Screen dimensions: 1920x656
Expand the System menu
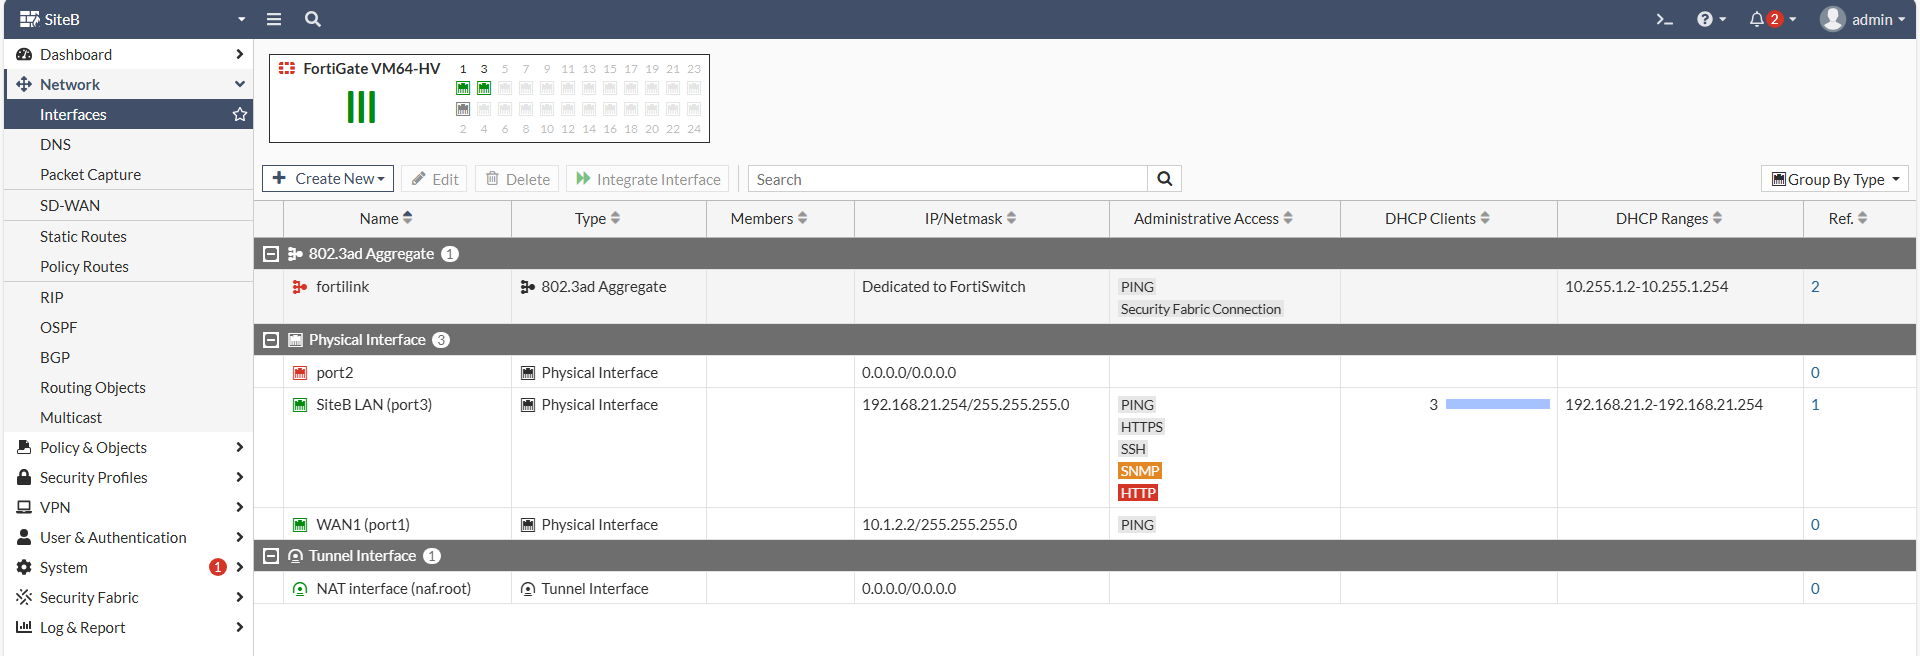coord(129,567)
